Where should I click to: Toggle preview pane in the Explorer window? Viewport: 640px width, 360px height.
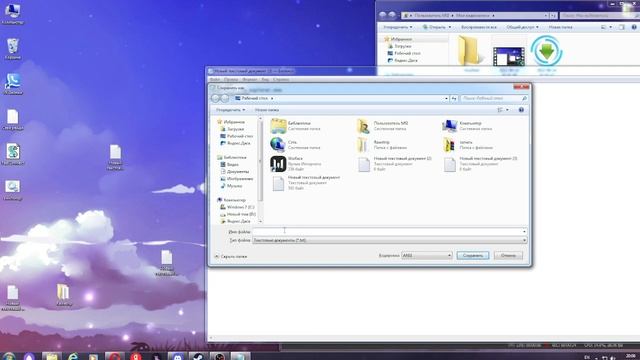[621, 27]
